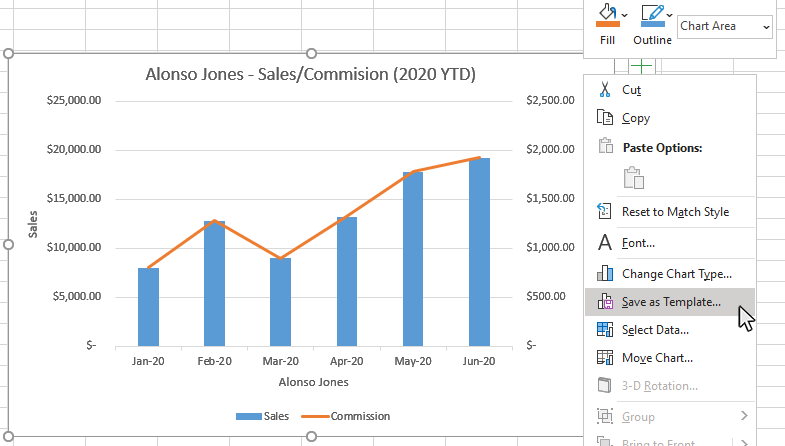This screenshot has height=446, width=785.
Task: Click the Commission legend entry
Action: [x=346, y=416]
